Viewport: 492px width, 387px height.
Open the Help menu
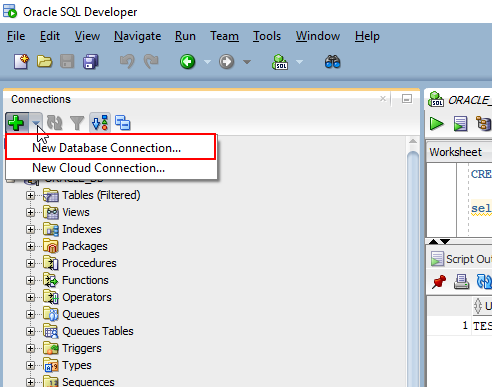point(367,36)
